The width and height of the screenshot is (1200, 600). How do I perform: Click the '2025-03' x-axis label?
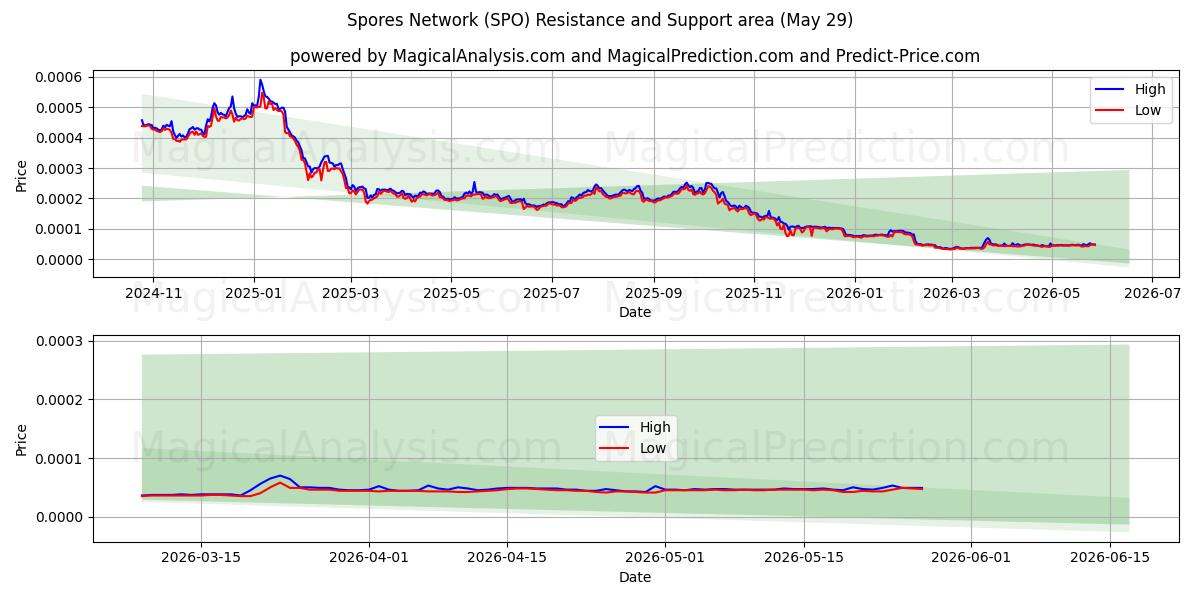coord(351,294)
